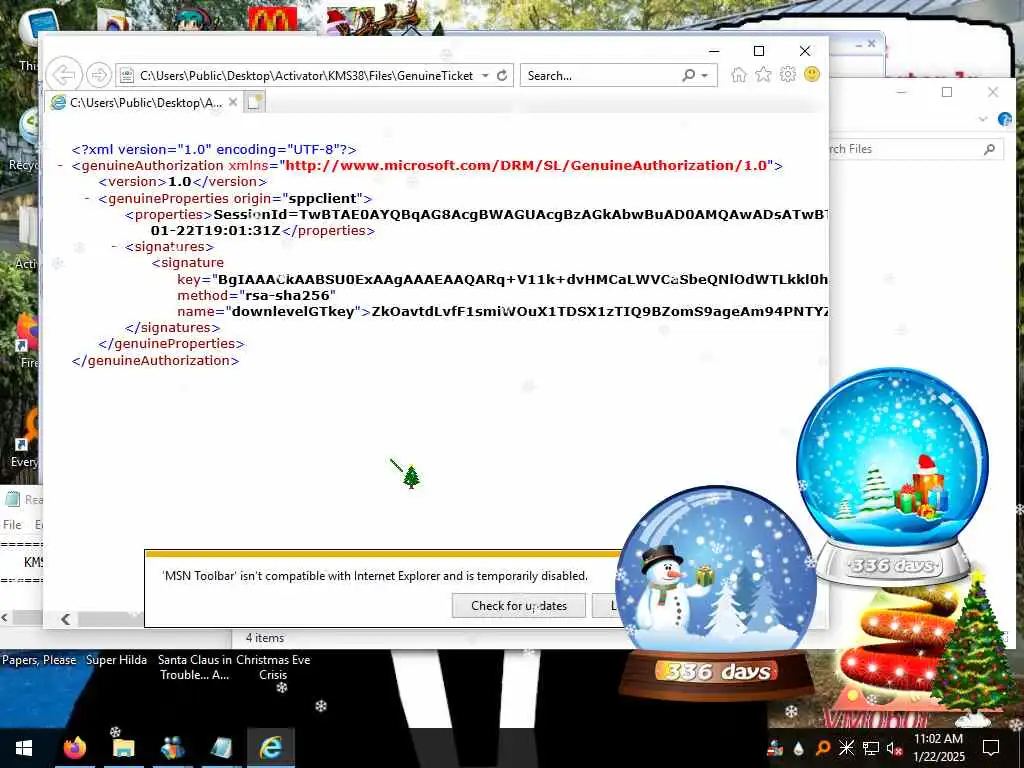Image resolution: width=1024 pixels, height=768 pixels.
Task: Click the orange magnifier tray icon
Action: (x=822, y=748)
